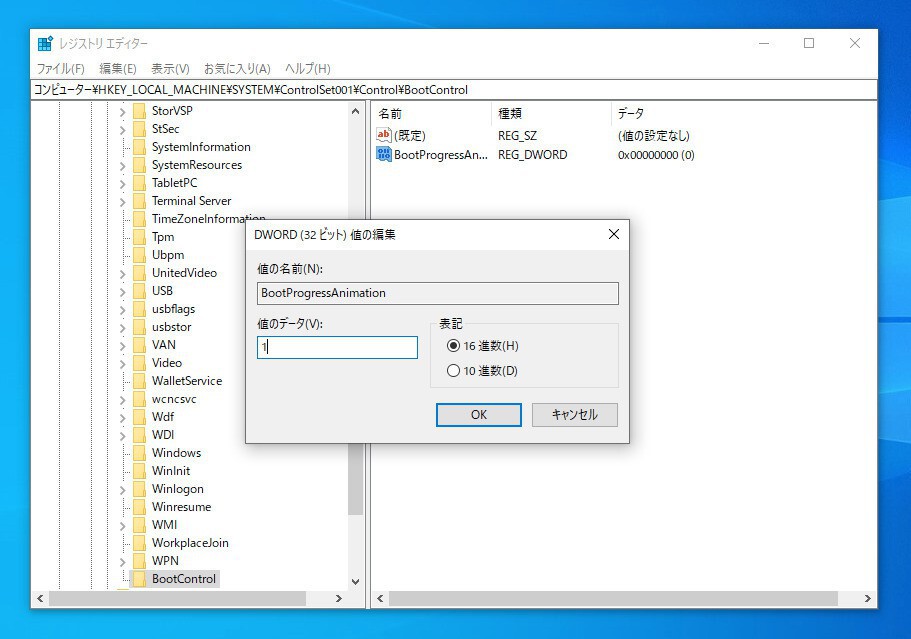The height and width of the screenshot is (639, 911).
Task: Click the (値の設定なし) data cell
Action: (654, 135)
